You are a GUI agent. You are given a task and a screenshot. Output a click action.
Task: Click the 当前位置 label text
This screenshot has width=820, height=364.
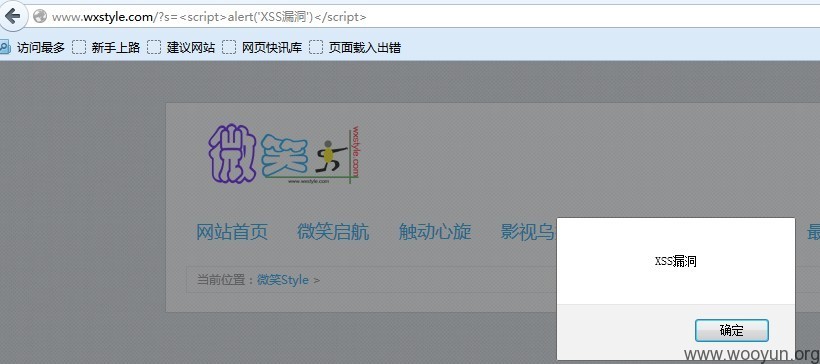coord(221,280)
